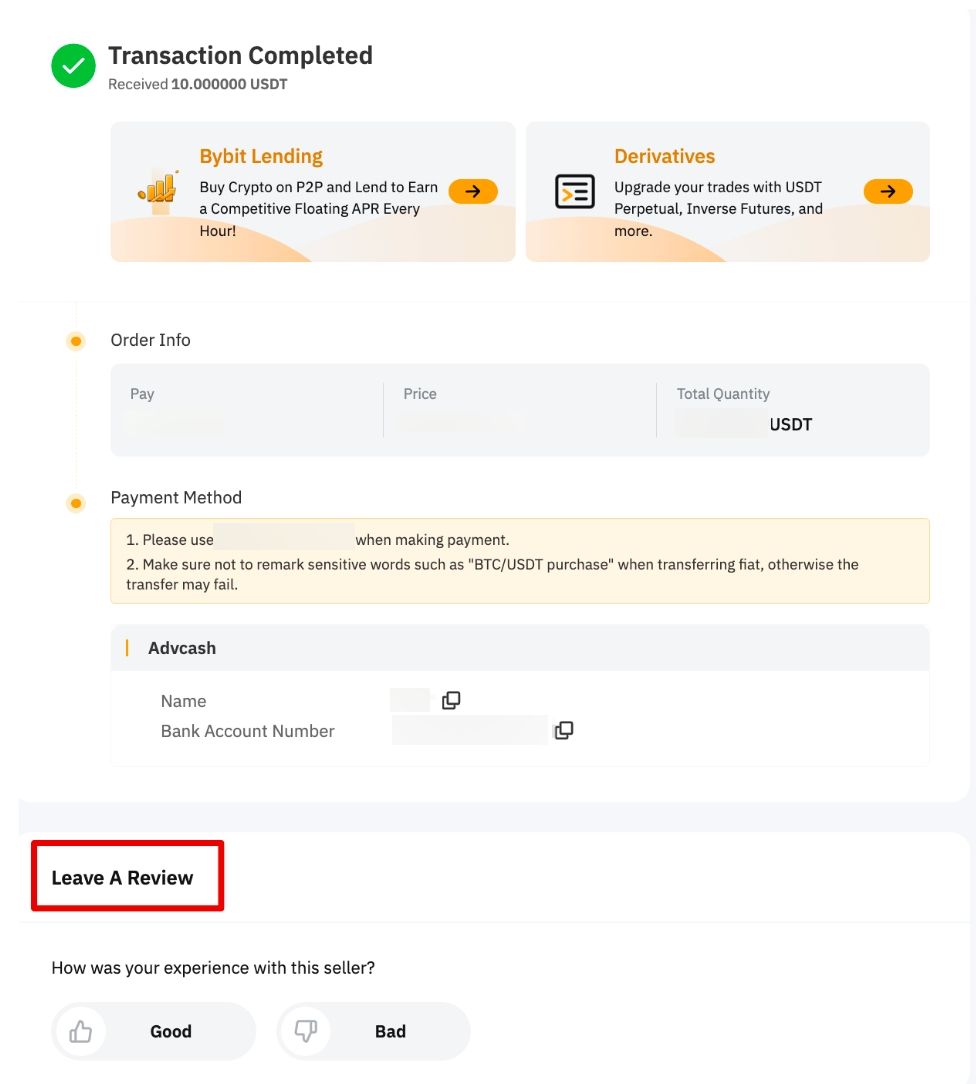Select the Payment Method step marker
This screenshot has width=976, height=1084.
75,502
